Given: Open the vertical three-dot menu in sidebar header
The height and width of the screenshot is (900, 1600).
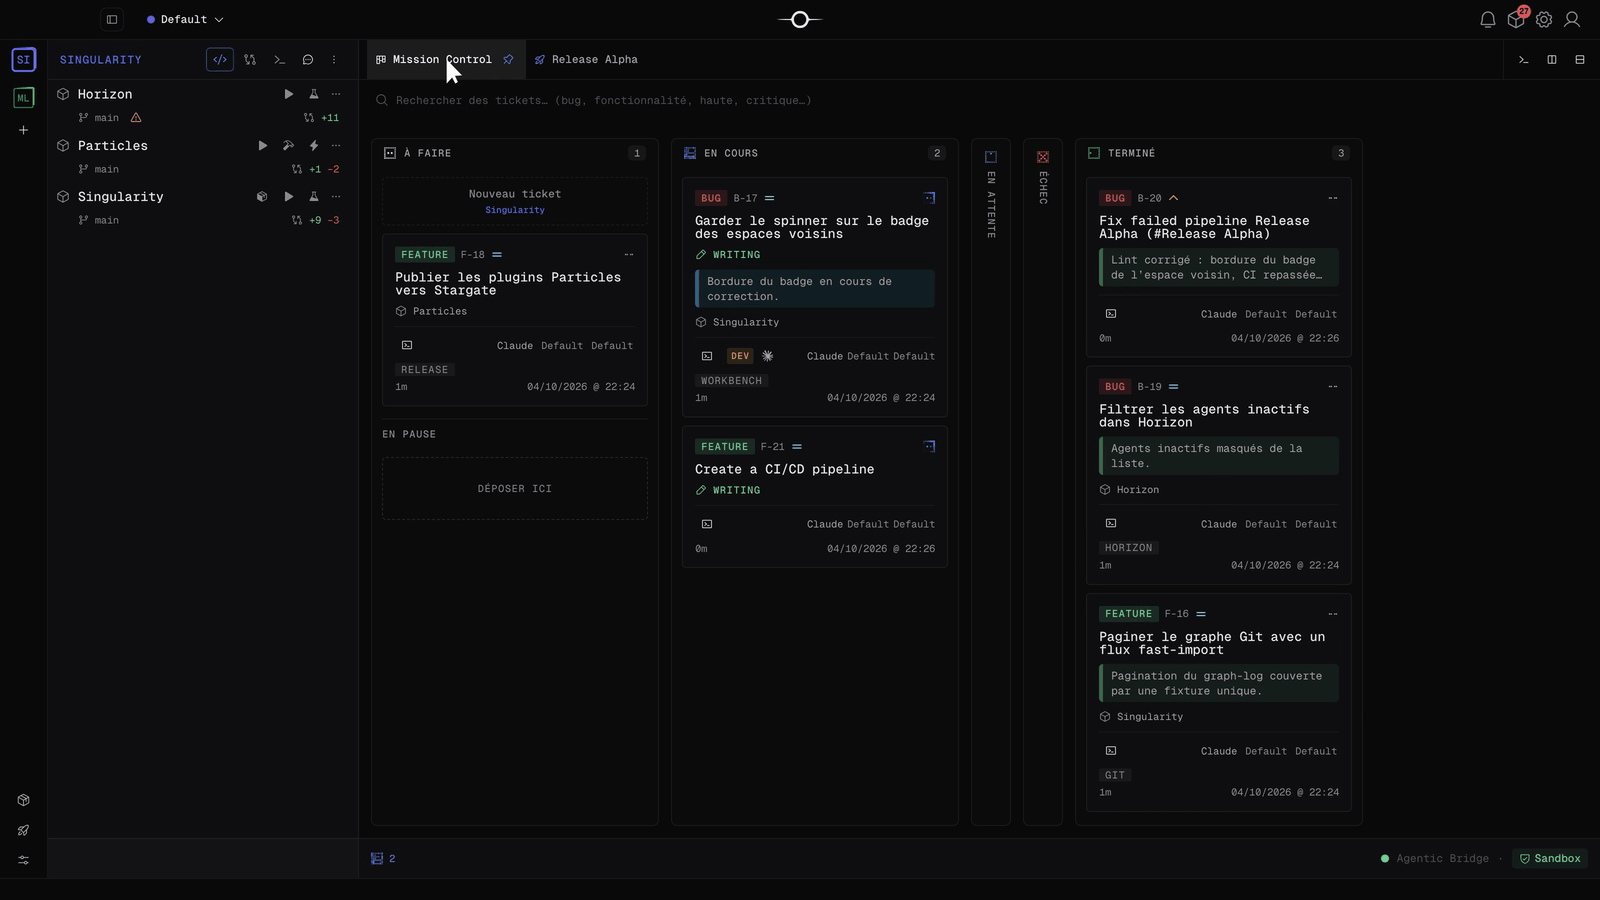Looking at the screenshot, I should [334, 60].
